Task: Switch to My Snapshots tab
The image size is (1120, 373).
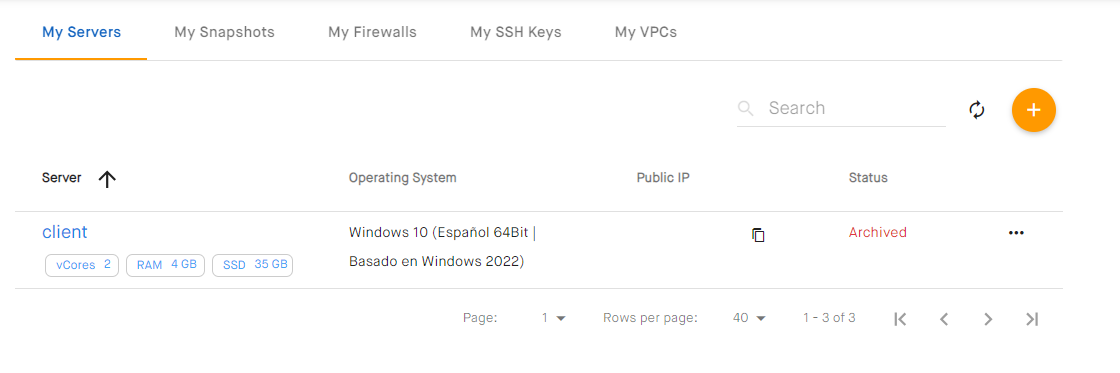Action: coord(224,32)
